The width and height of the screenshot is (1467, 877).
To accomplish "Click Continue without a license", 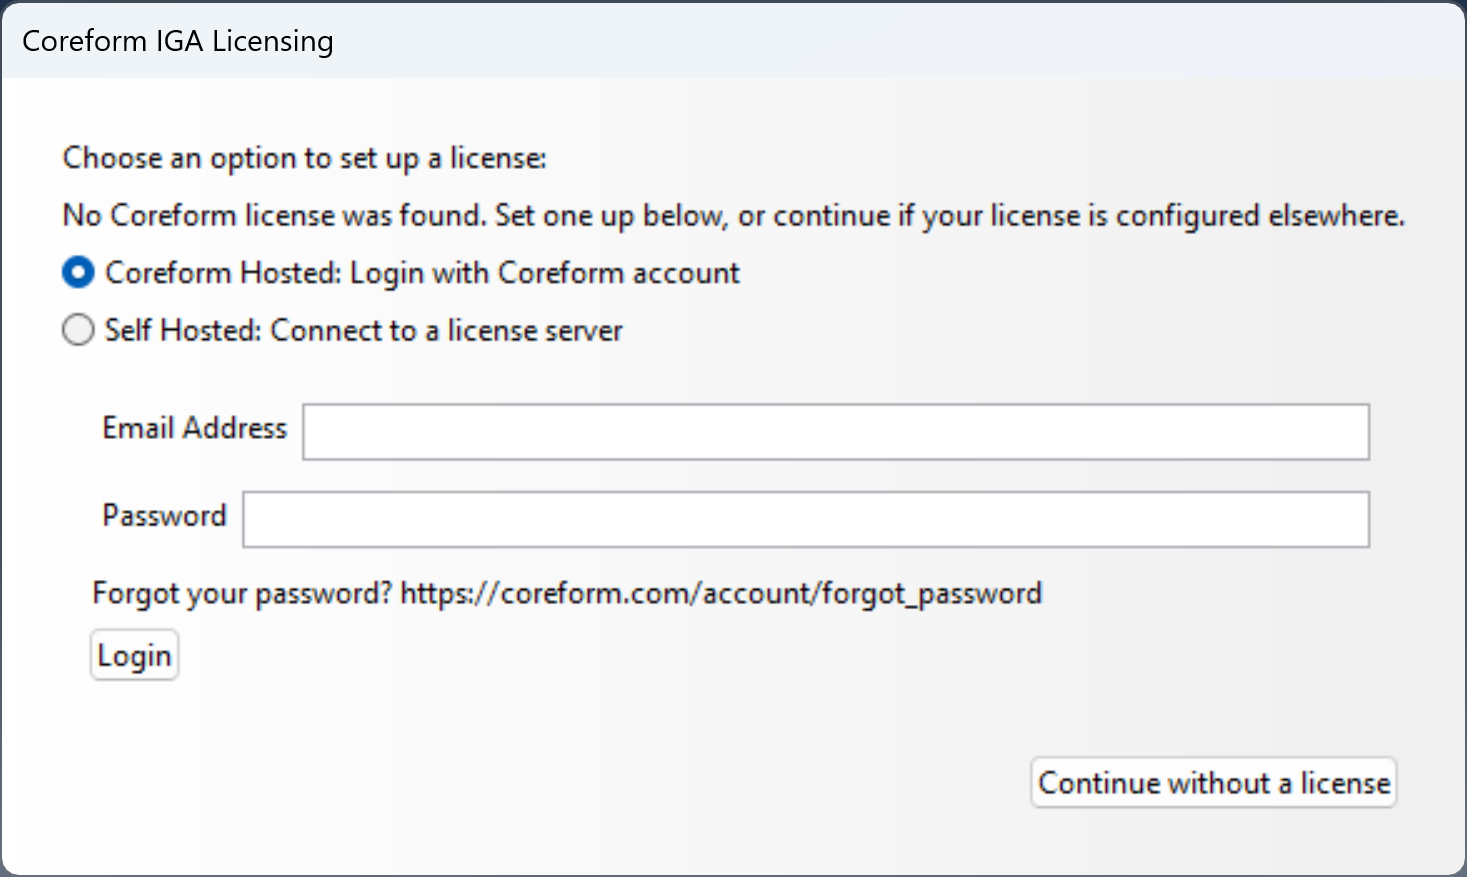I will [x=1214, y=782].
